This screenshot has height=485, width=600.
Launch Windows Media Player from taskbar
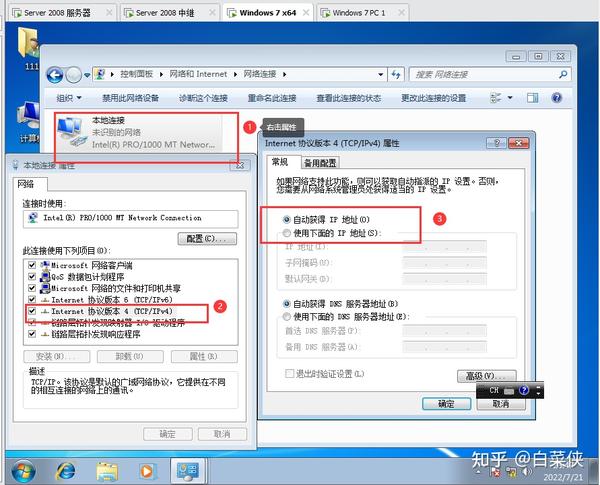pos(147,471)
